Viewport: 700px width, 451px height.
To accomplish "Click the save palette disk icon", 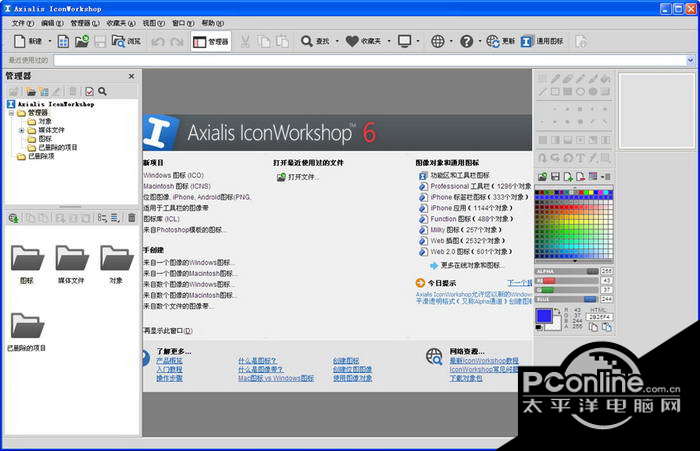I will (x=555, y=177).
